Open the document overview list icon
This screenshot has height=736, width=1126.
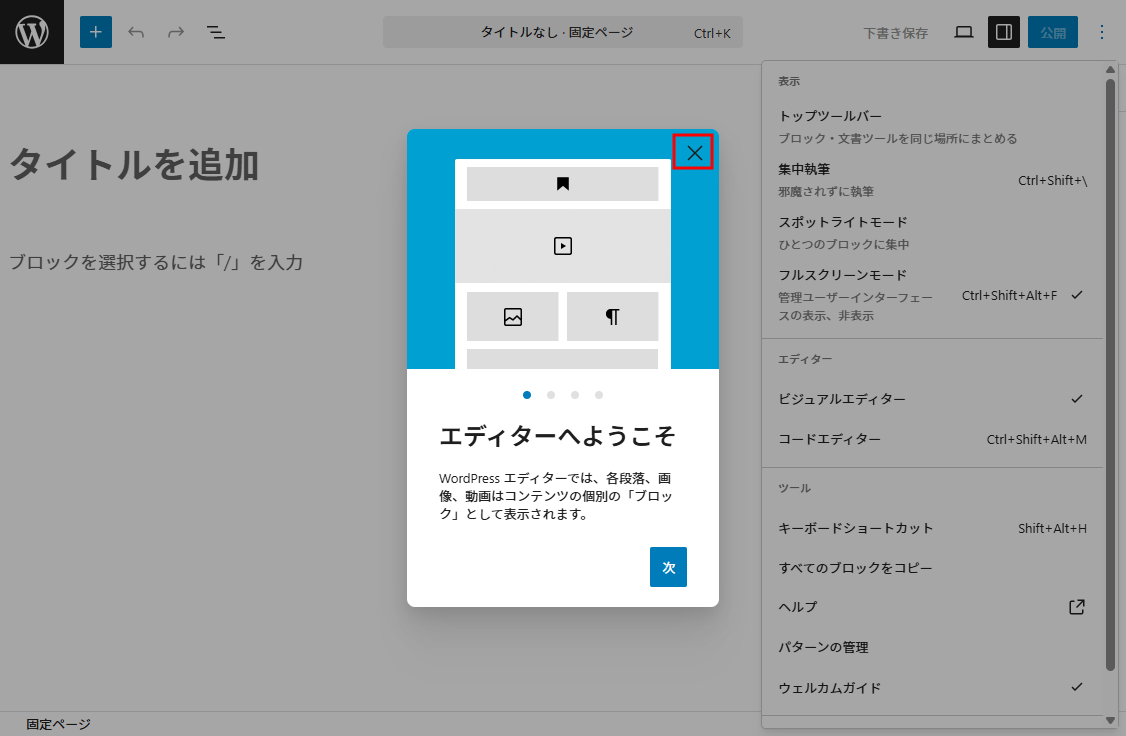coord(216,32)
